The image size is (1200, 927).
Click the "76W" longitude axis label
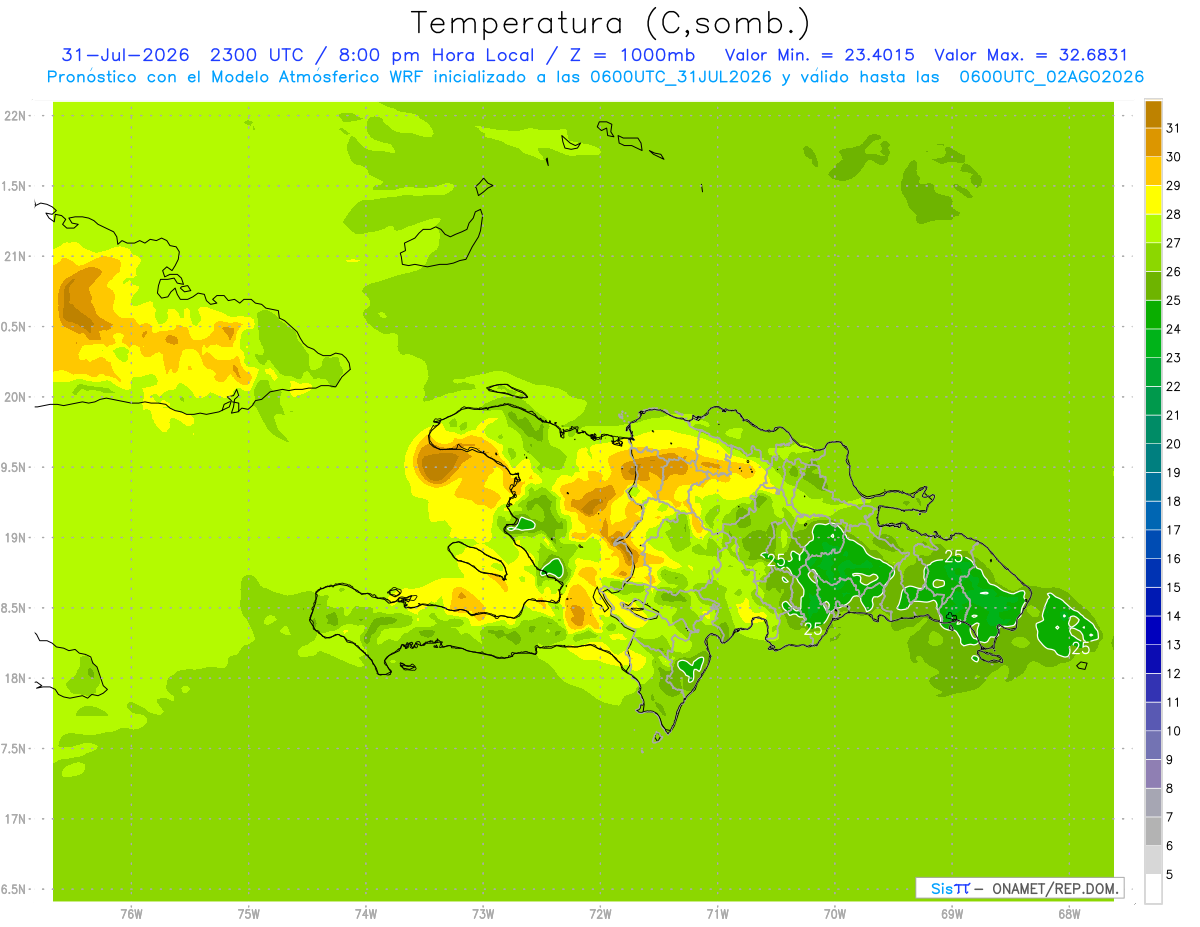131,914
